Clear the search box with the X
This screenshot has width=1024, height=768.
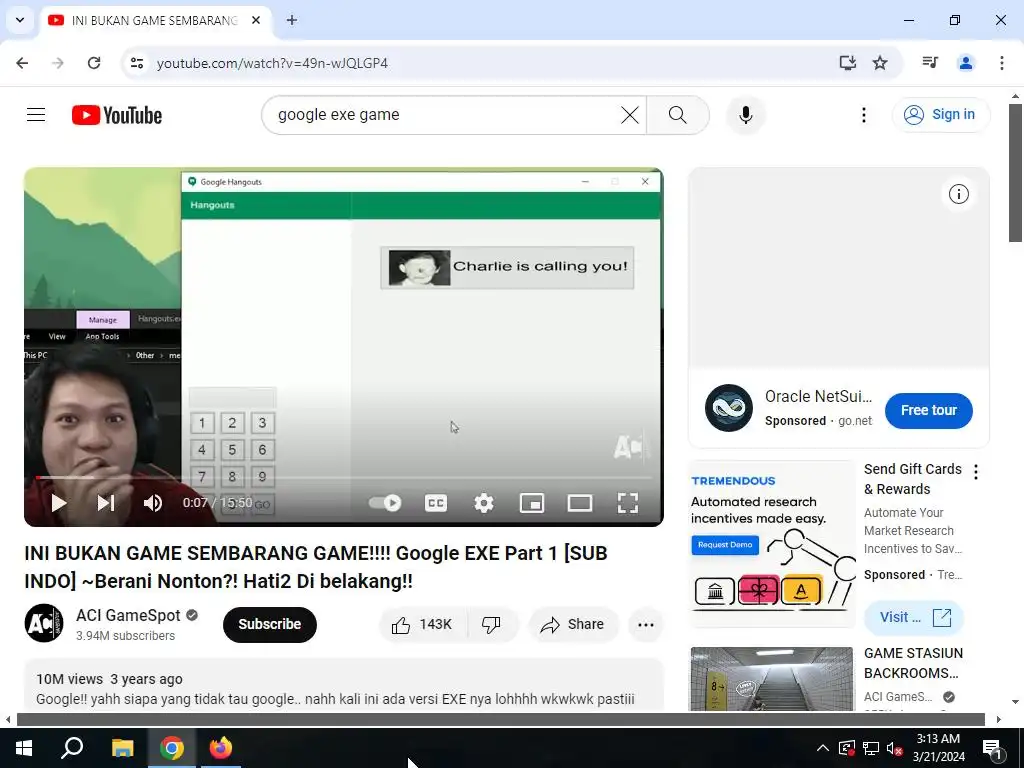tap(630, 115)
